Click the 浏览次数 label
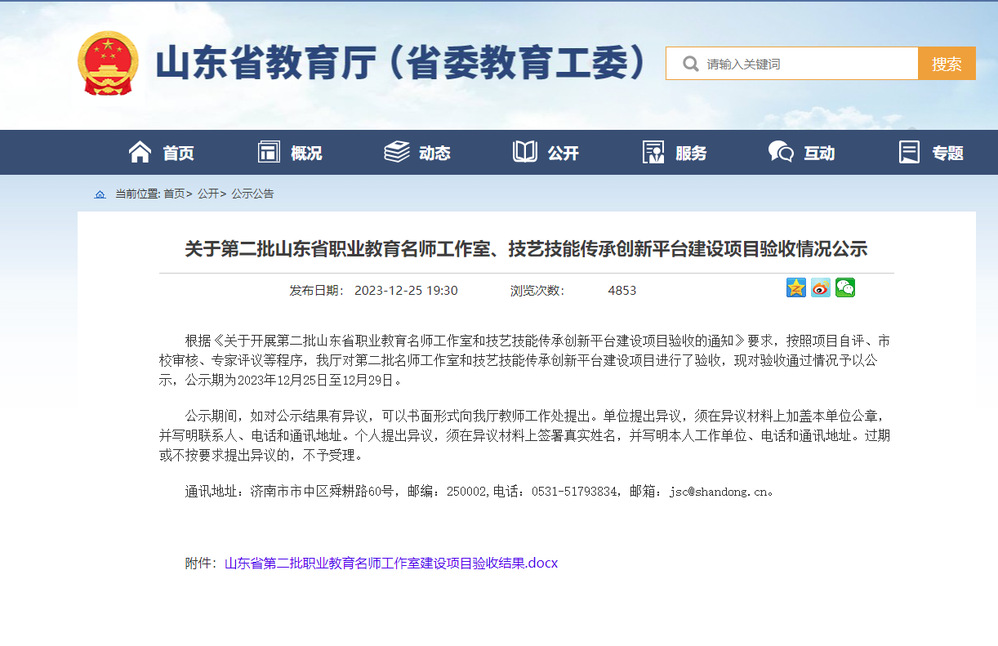Image resolution: width=998 pixels, height=646 pixels. (x=537, y=291)
